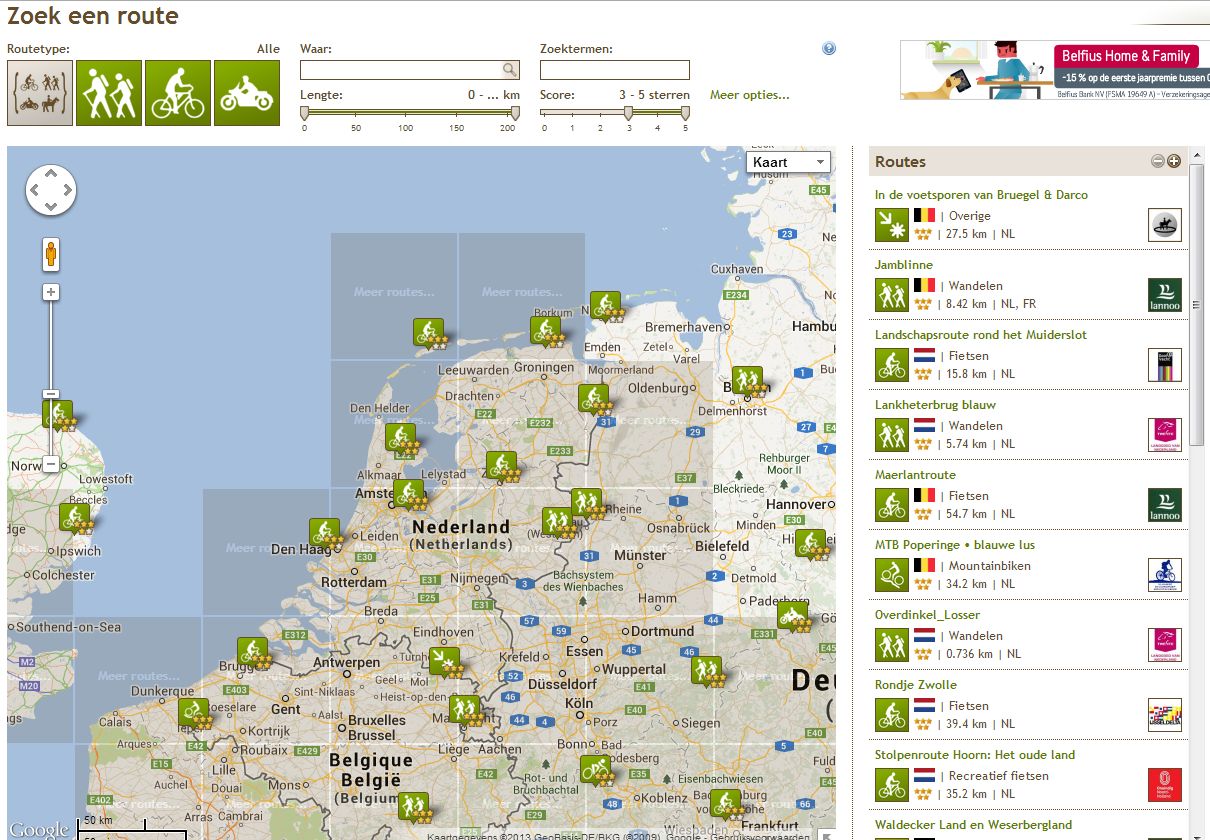Click the Street View pegman icon
This screenshot has height=840, width=1210.
point(51,255)
